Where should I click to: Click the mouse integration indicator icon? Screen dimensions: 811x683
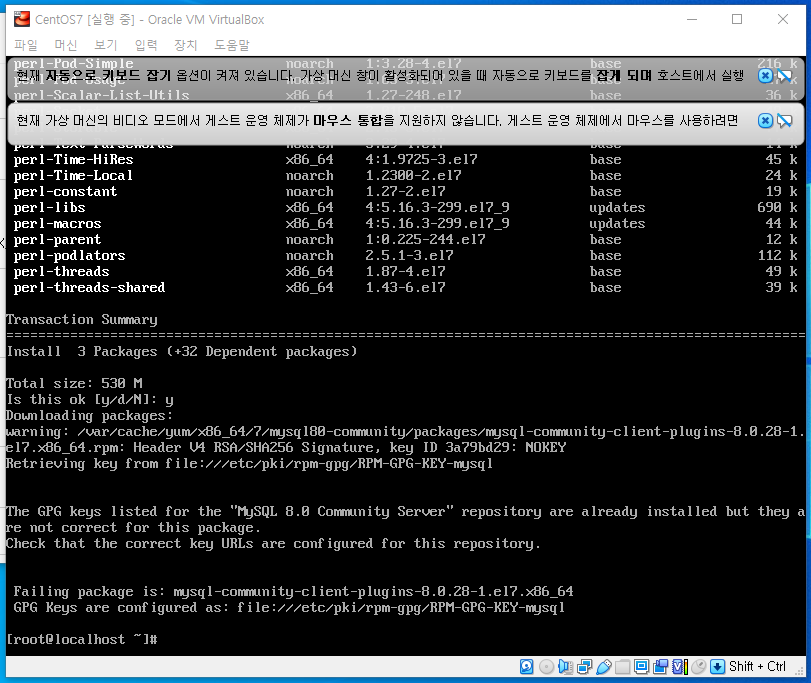(x=699, y=667)
